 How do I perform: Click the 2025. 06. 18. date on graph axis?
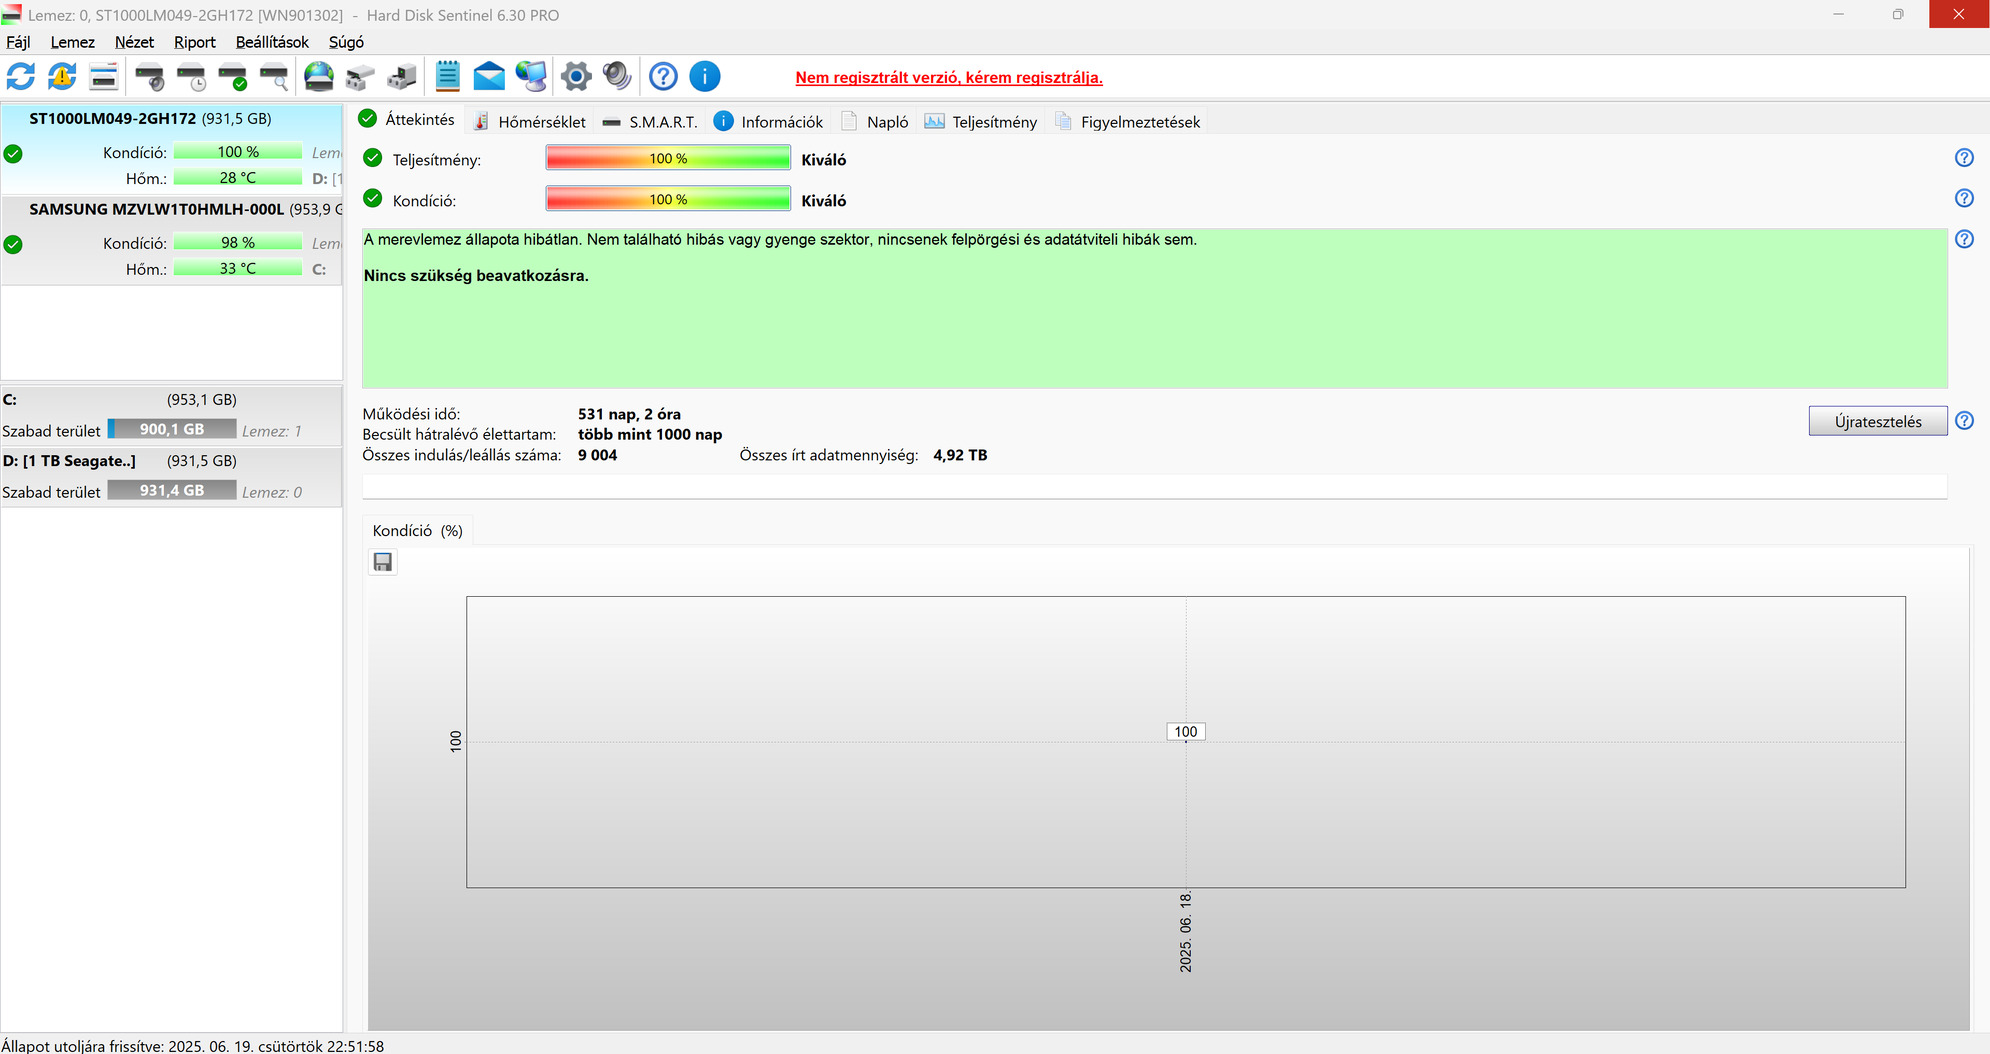[1186, 932]
